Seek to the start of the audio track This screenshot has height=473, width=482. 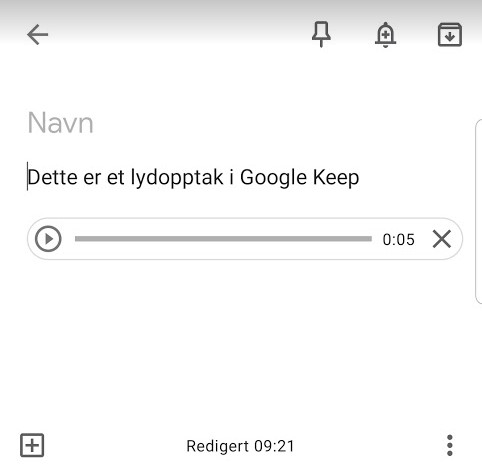(x=77, y=239)
